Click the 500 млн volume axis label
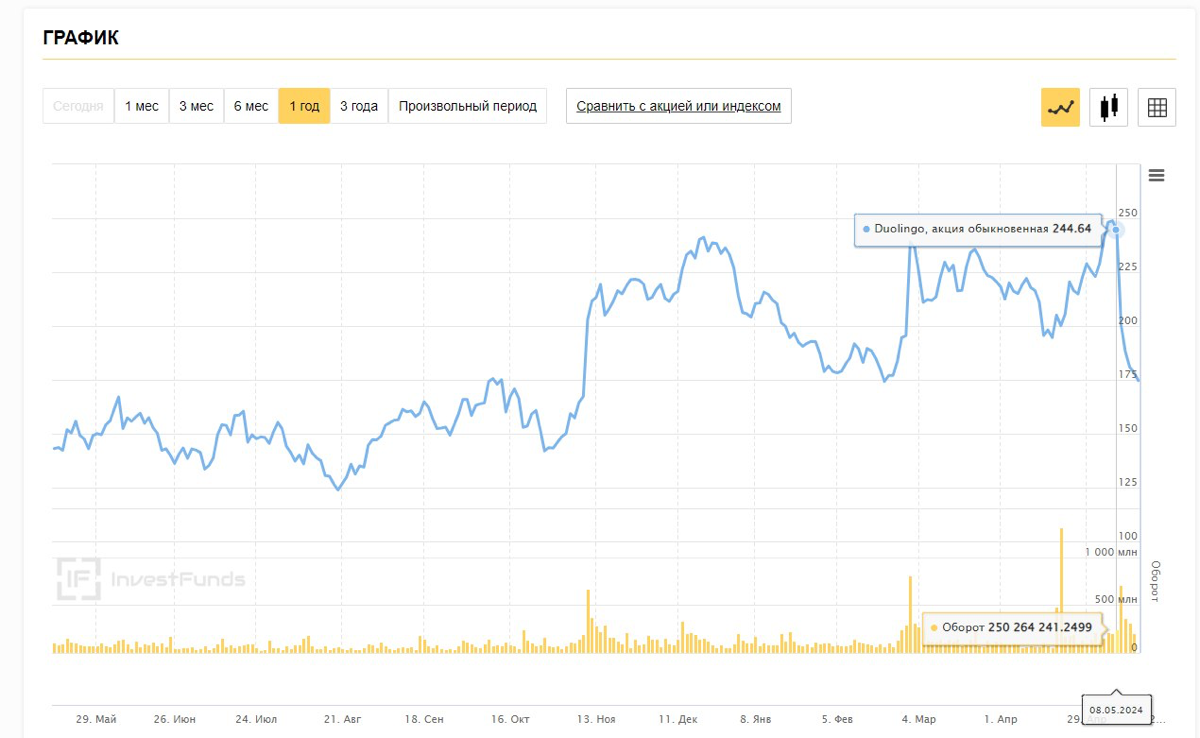The height and width of the screenshot is (738, 1200). [1118, 600]
